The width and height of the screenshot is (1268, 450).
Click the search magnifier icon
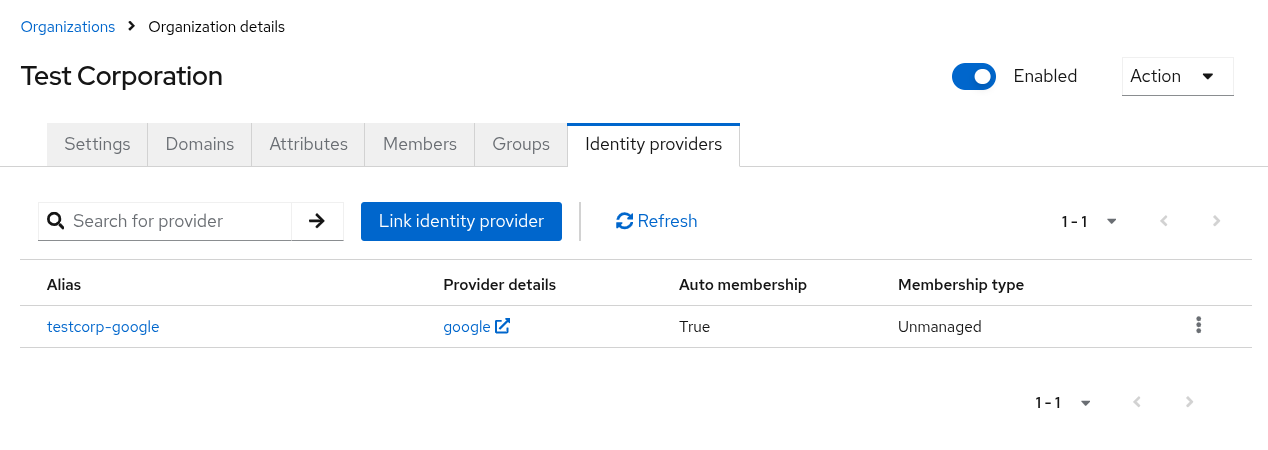(x=56, y=221)
